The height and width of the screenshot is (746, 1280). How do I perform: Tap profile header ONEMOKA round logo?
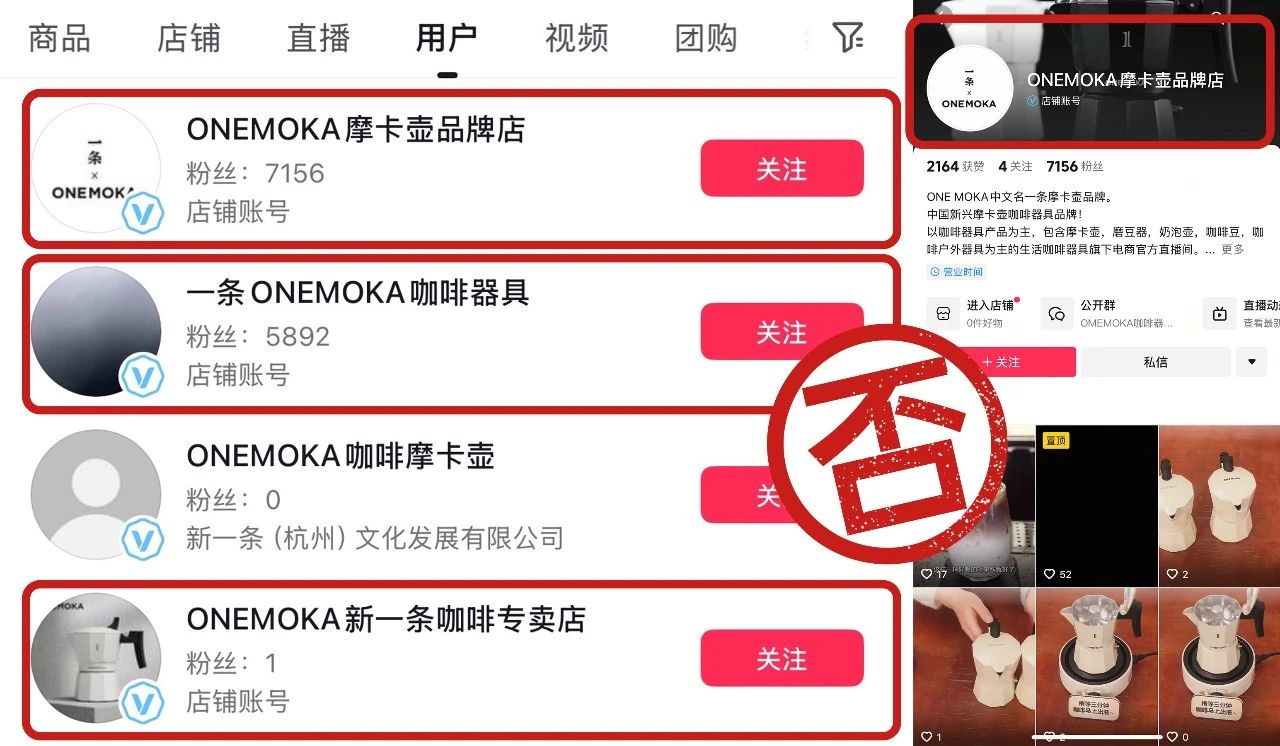coord(969,89)
